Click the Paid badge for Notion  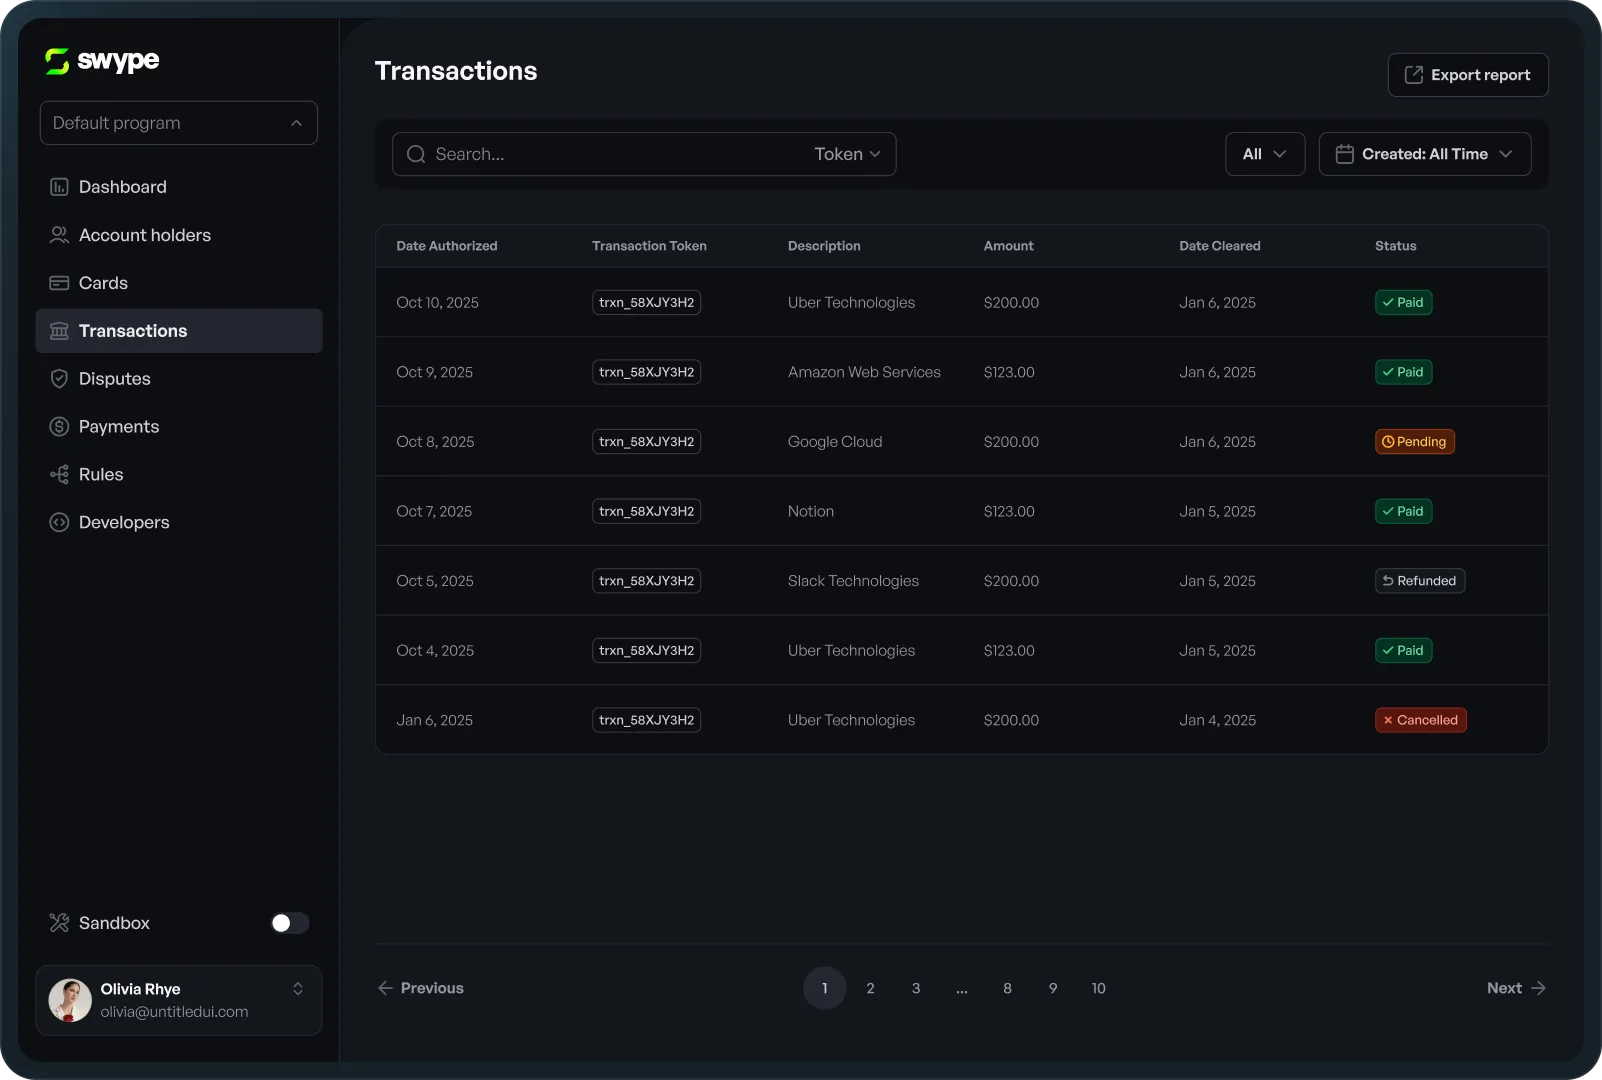point(1404,511)
